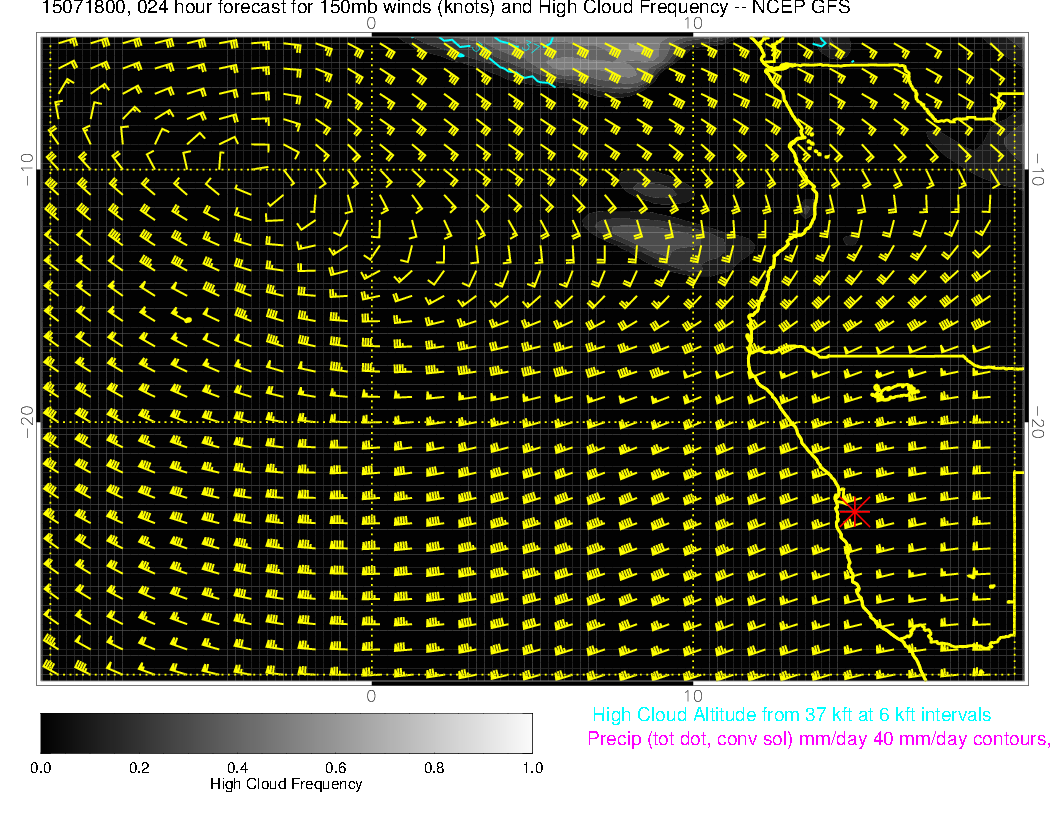Click the 0.8 tick label on colorbar

[434, 768]
